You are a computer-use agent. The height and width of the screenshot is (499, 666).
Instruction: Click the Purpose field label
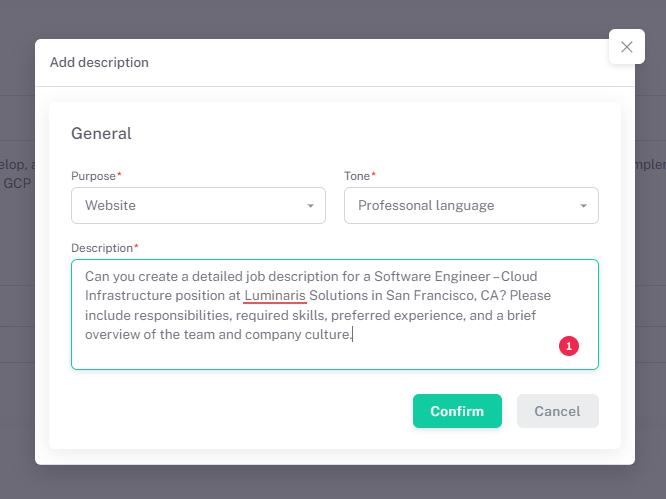pyautogui.click(x=94, y=176)
